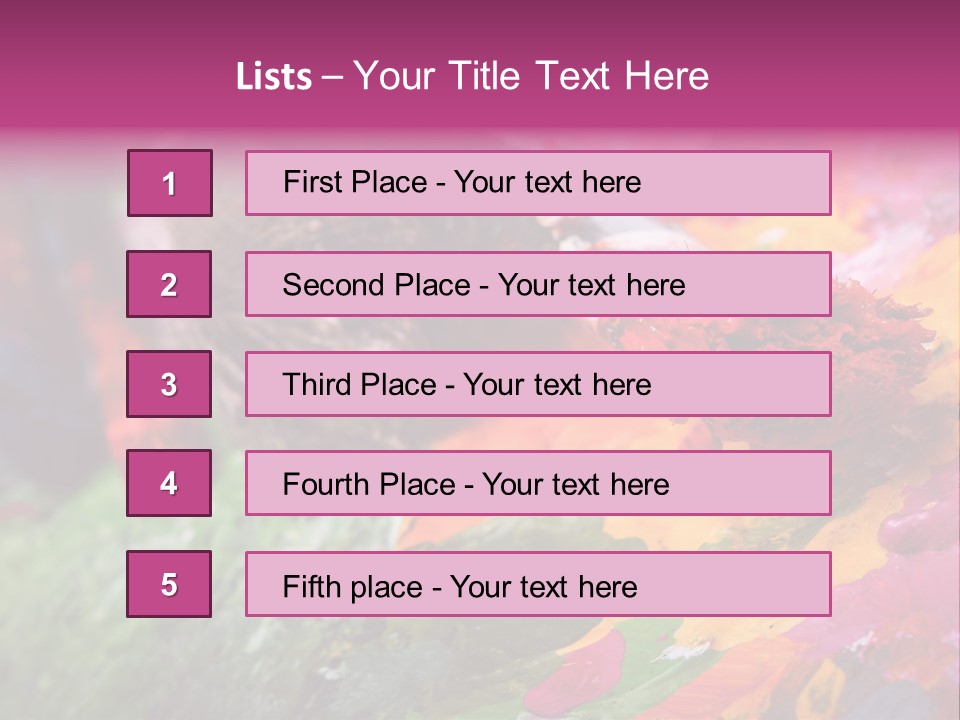Click 'Your Title Text Here' in heading
Image resolution: width=960 pixels, height=720 pixels.
pyautogui.click(x=531, y=76)
